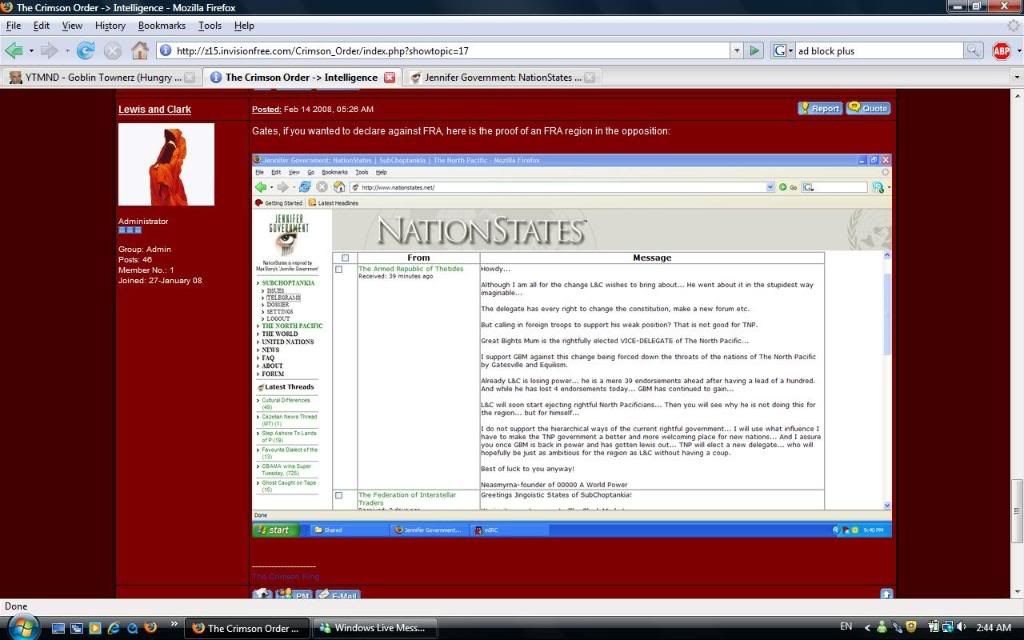This screenshot has height=640, width=1024.
Task: Click the search magnifier button
Action: pyautogui.click(x=973, y=50)
